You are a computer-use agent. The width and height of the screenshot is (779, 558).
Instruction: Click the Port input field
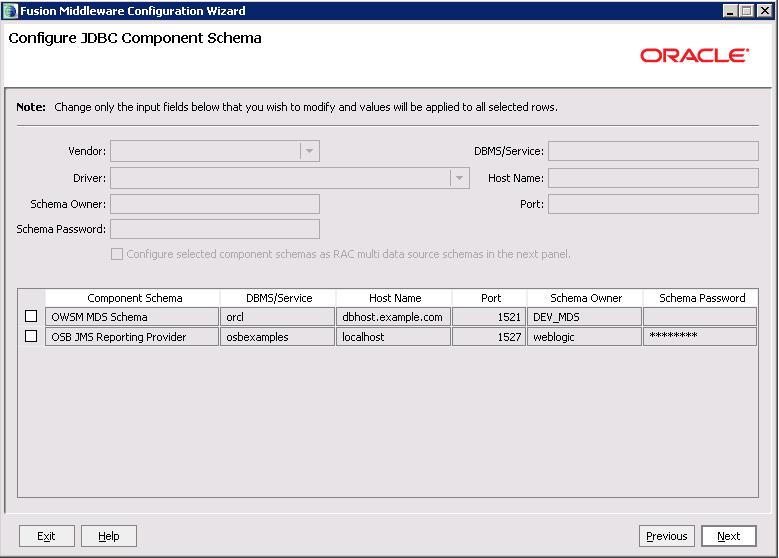(x=653, y=204)
